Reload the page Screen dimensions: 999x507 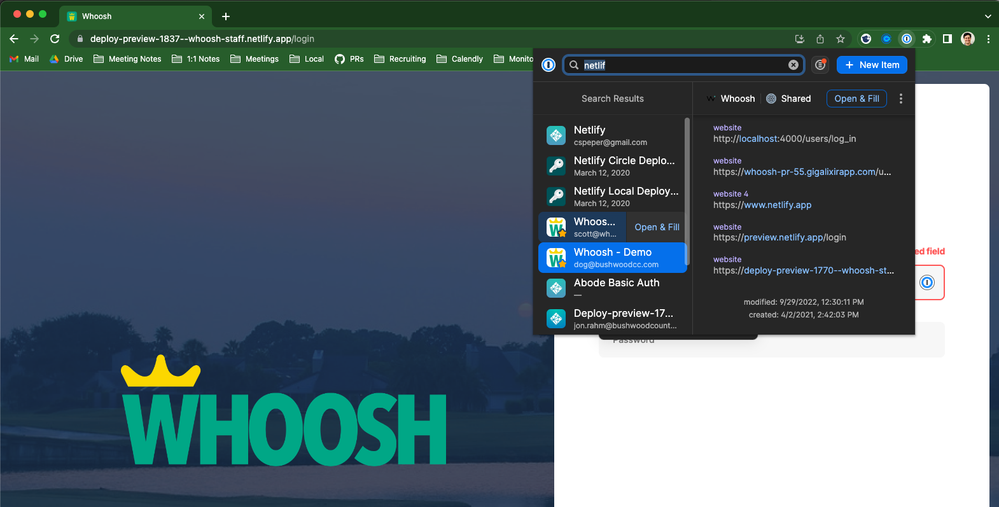pyautogui.click(x=56, y=39)
